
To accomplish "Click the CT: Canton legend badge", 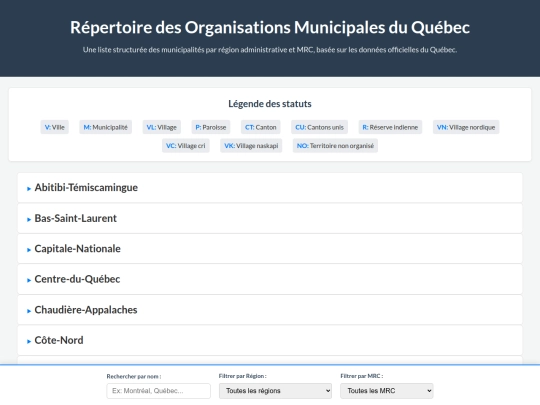I will click(261, 127).
